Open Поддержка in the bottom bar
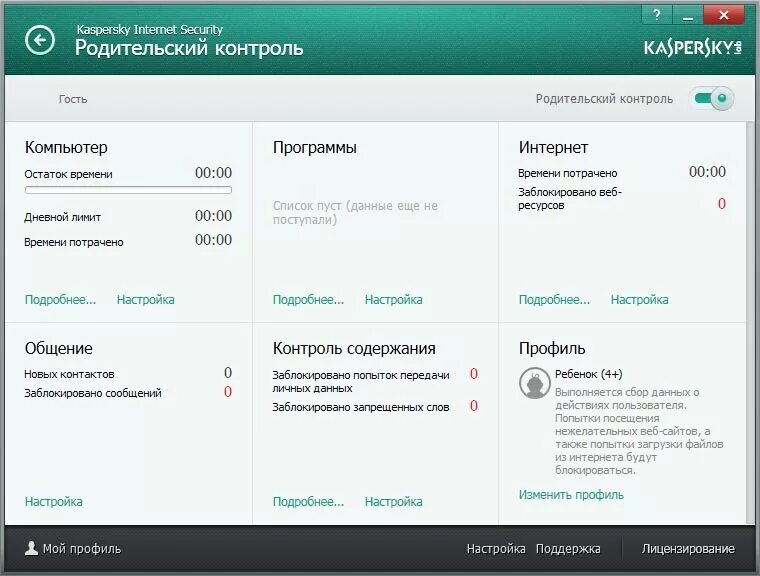Image resolution: width=760 pixels, height=576 pixels. click(x=568, y=548)
